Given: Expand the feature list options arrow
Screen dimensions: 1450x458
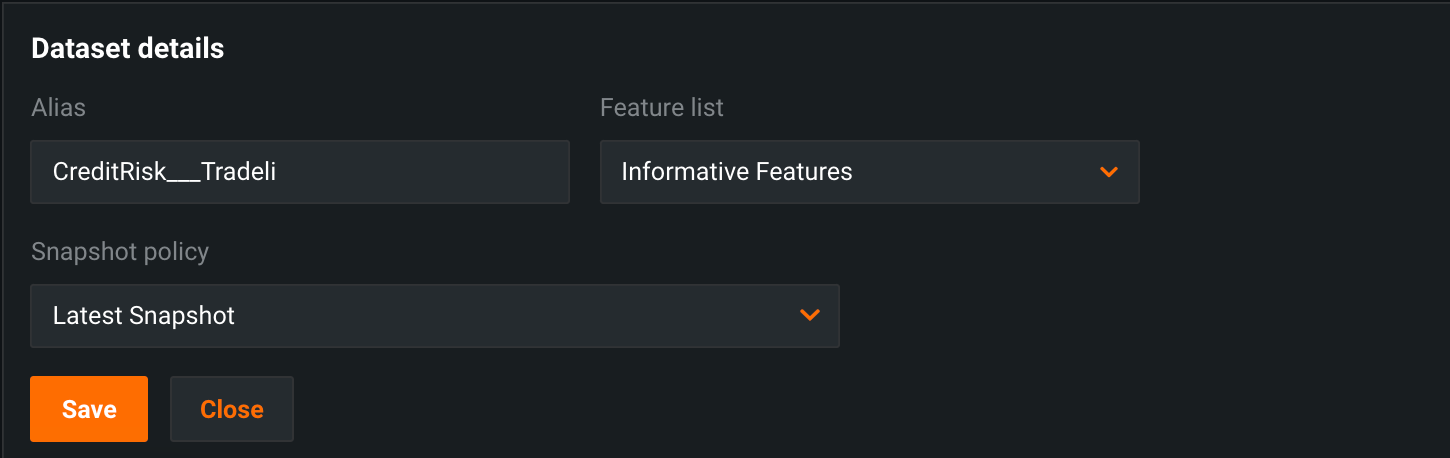Looking at the screenshot, I should [1108, 172].
